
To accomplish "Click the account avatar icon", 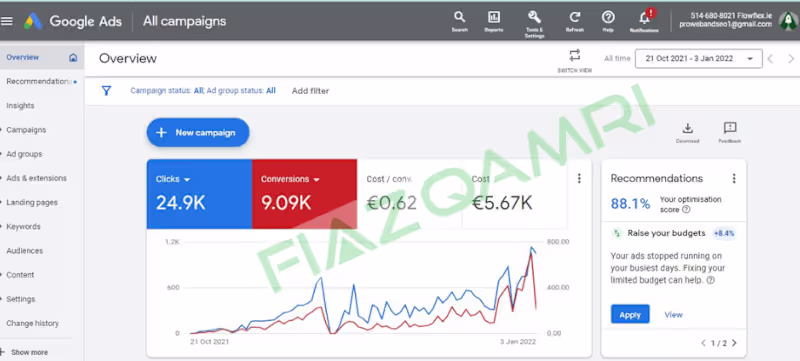I will tap(788, 21).
